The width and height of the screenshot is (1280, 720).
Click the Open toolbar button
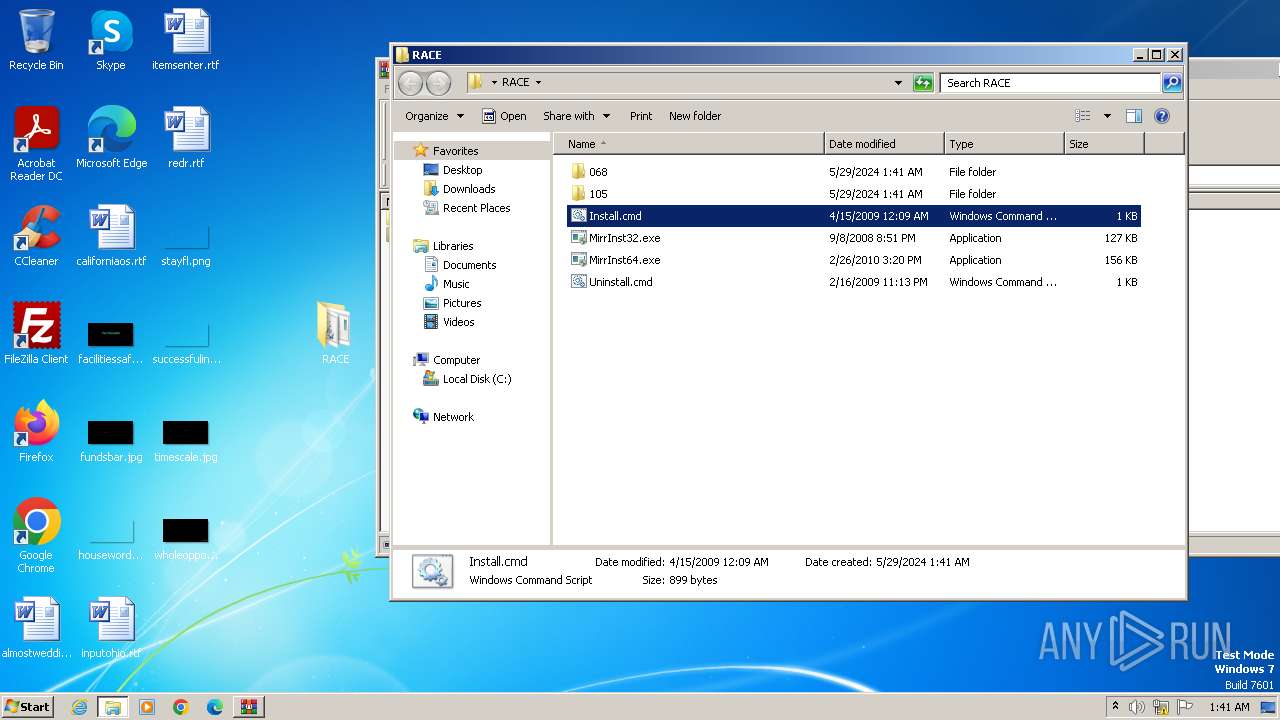coord(504,116)
